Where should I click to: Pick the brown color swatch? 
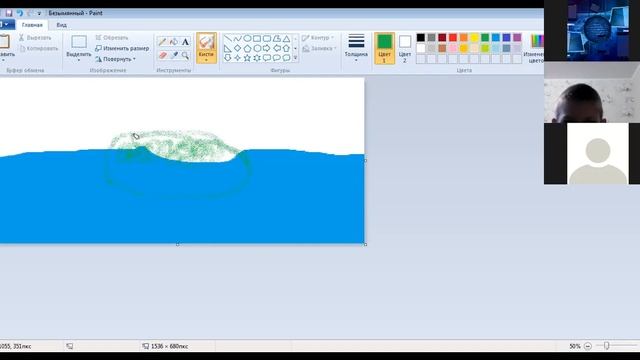pyautogui.click(x=442, y=48)
